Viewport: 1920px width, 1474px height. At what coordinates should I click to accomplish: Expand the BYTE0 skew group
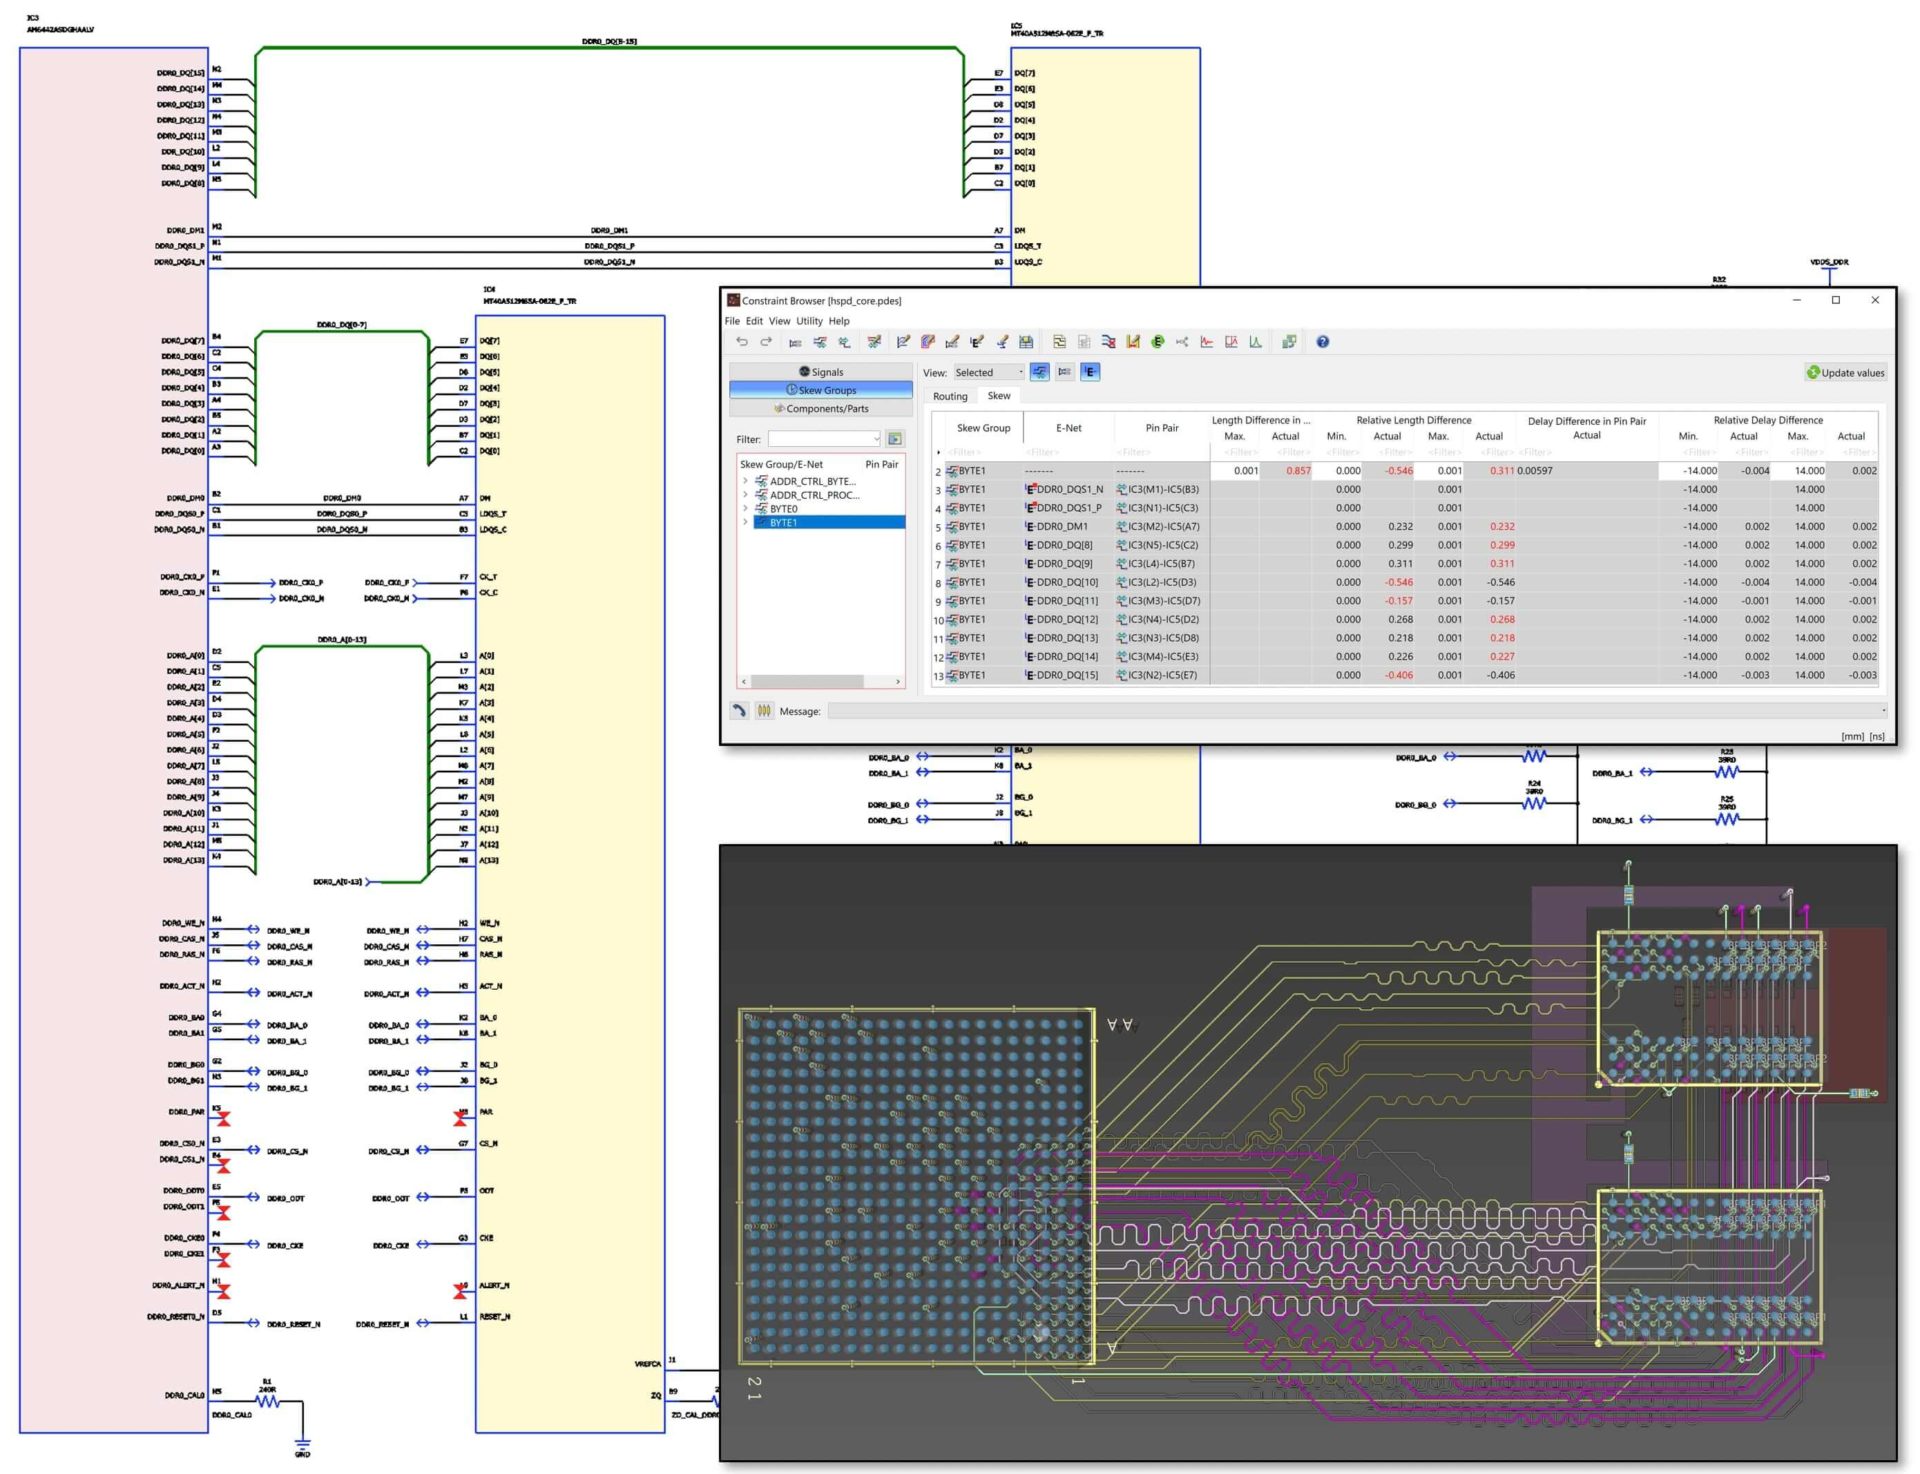[x=746, y=508]
